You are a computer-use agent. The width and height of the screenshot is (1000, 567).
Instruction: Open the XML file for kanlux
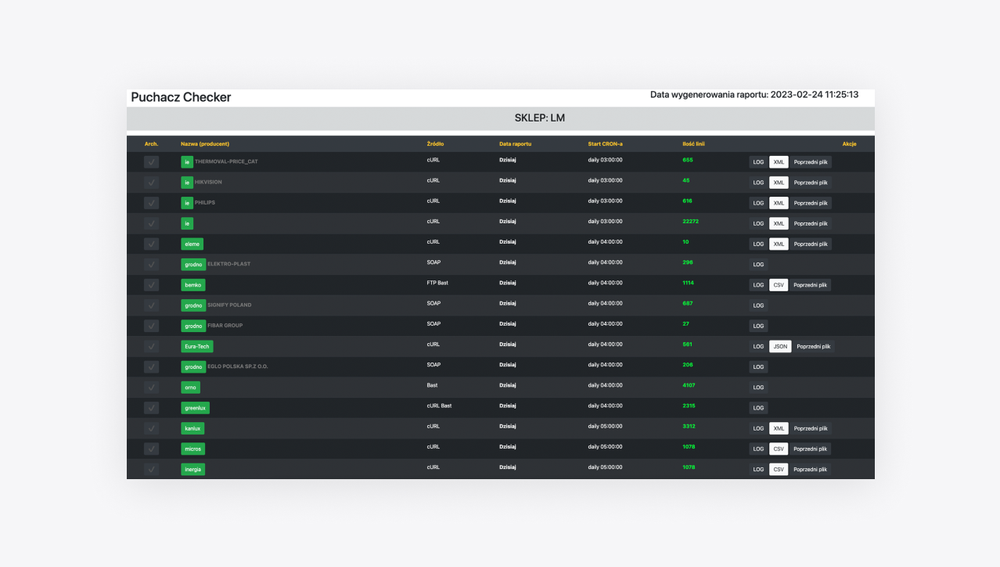[x=779, y=429]
